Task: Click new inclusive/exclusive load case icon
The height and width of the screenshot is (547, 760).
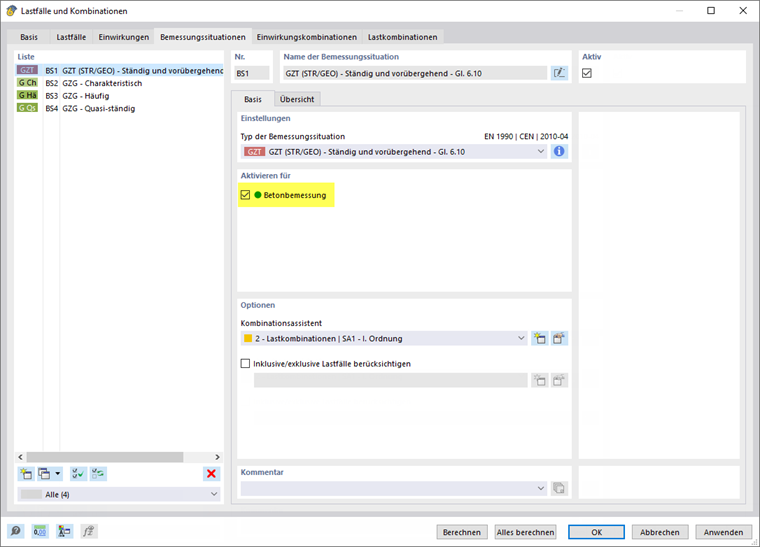Action: pyautogui.click(x=539, y=380)
